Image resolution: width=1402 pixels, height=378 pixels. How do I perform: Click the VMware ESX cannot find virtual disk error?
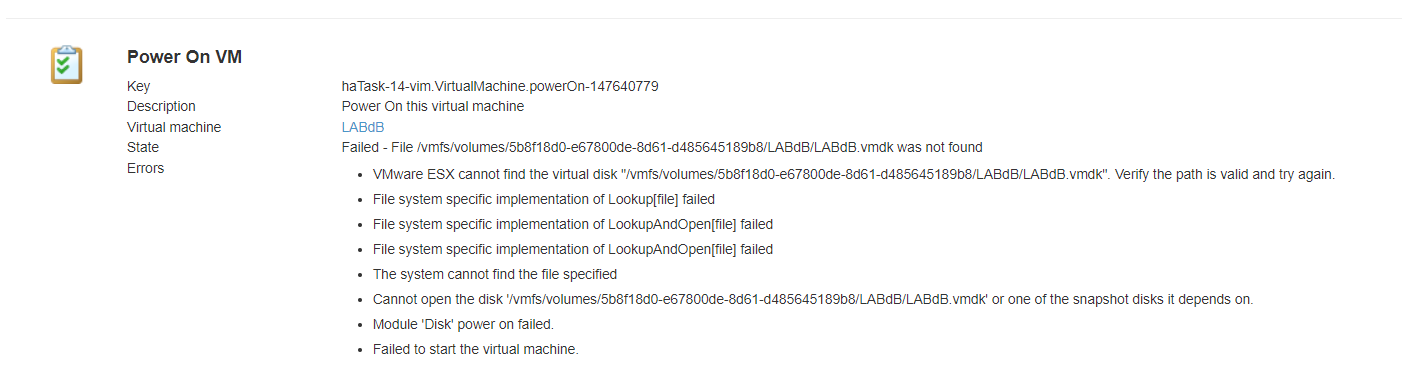(x=854, y=174)
